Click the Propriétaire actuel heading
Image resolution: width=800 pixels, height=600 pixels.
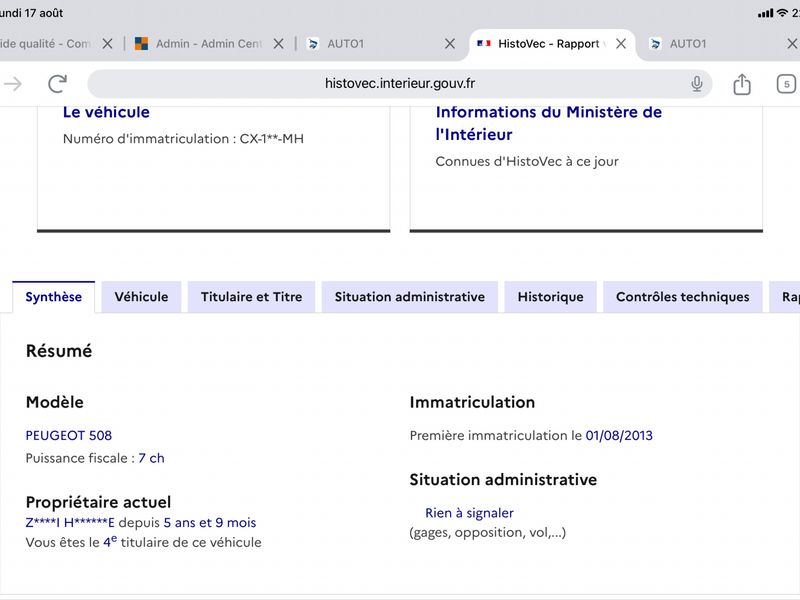point(98,502)
